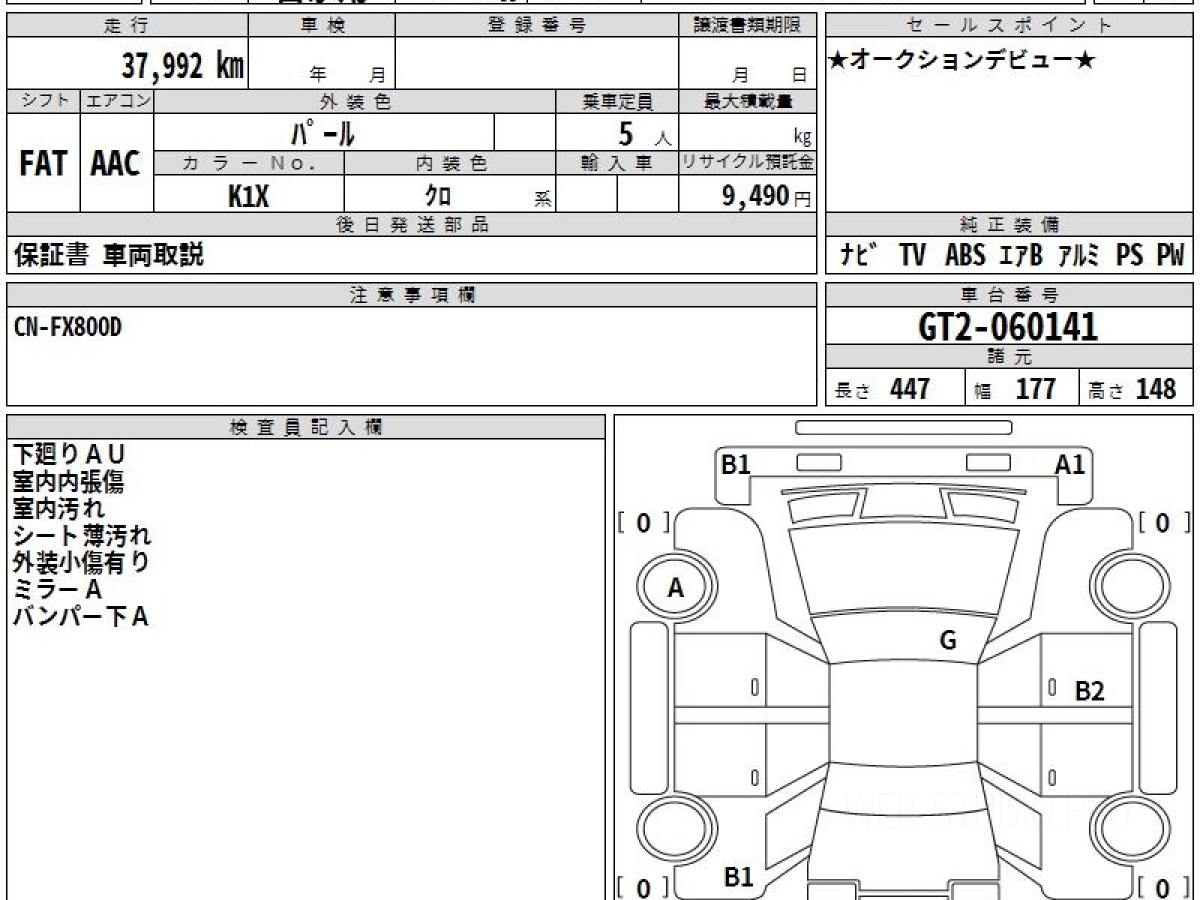Viewport: 1200px width, 900px height.
Task: Click the ABS equipment item
Action: [965, 256]
